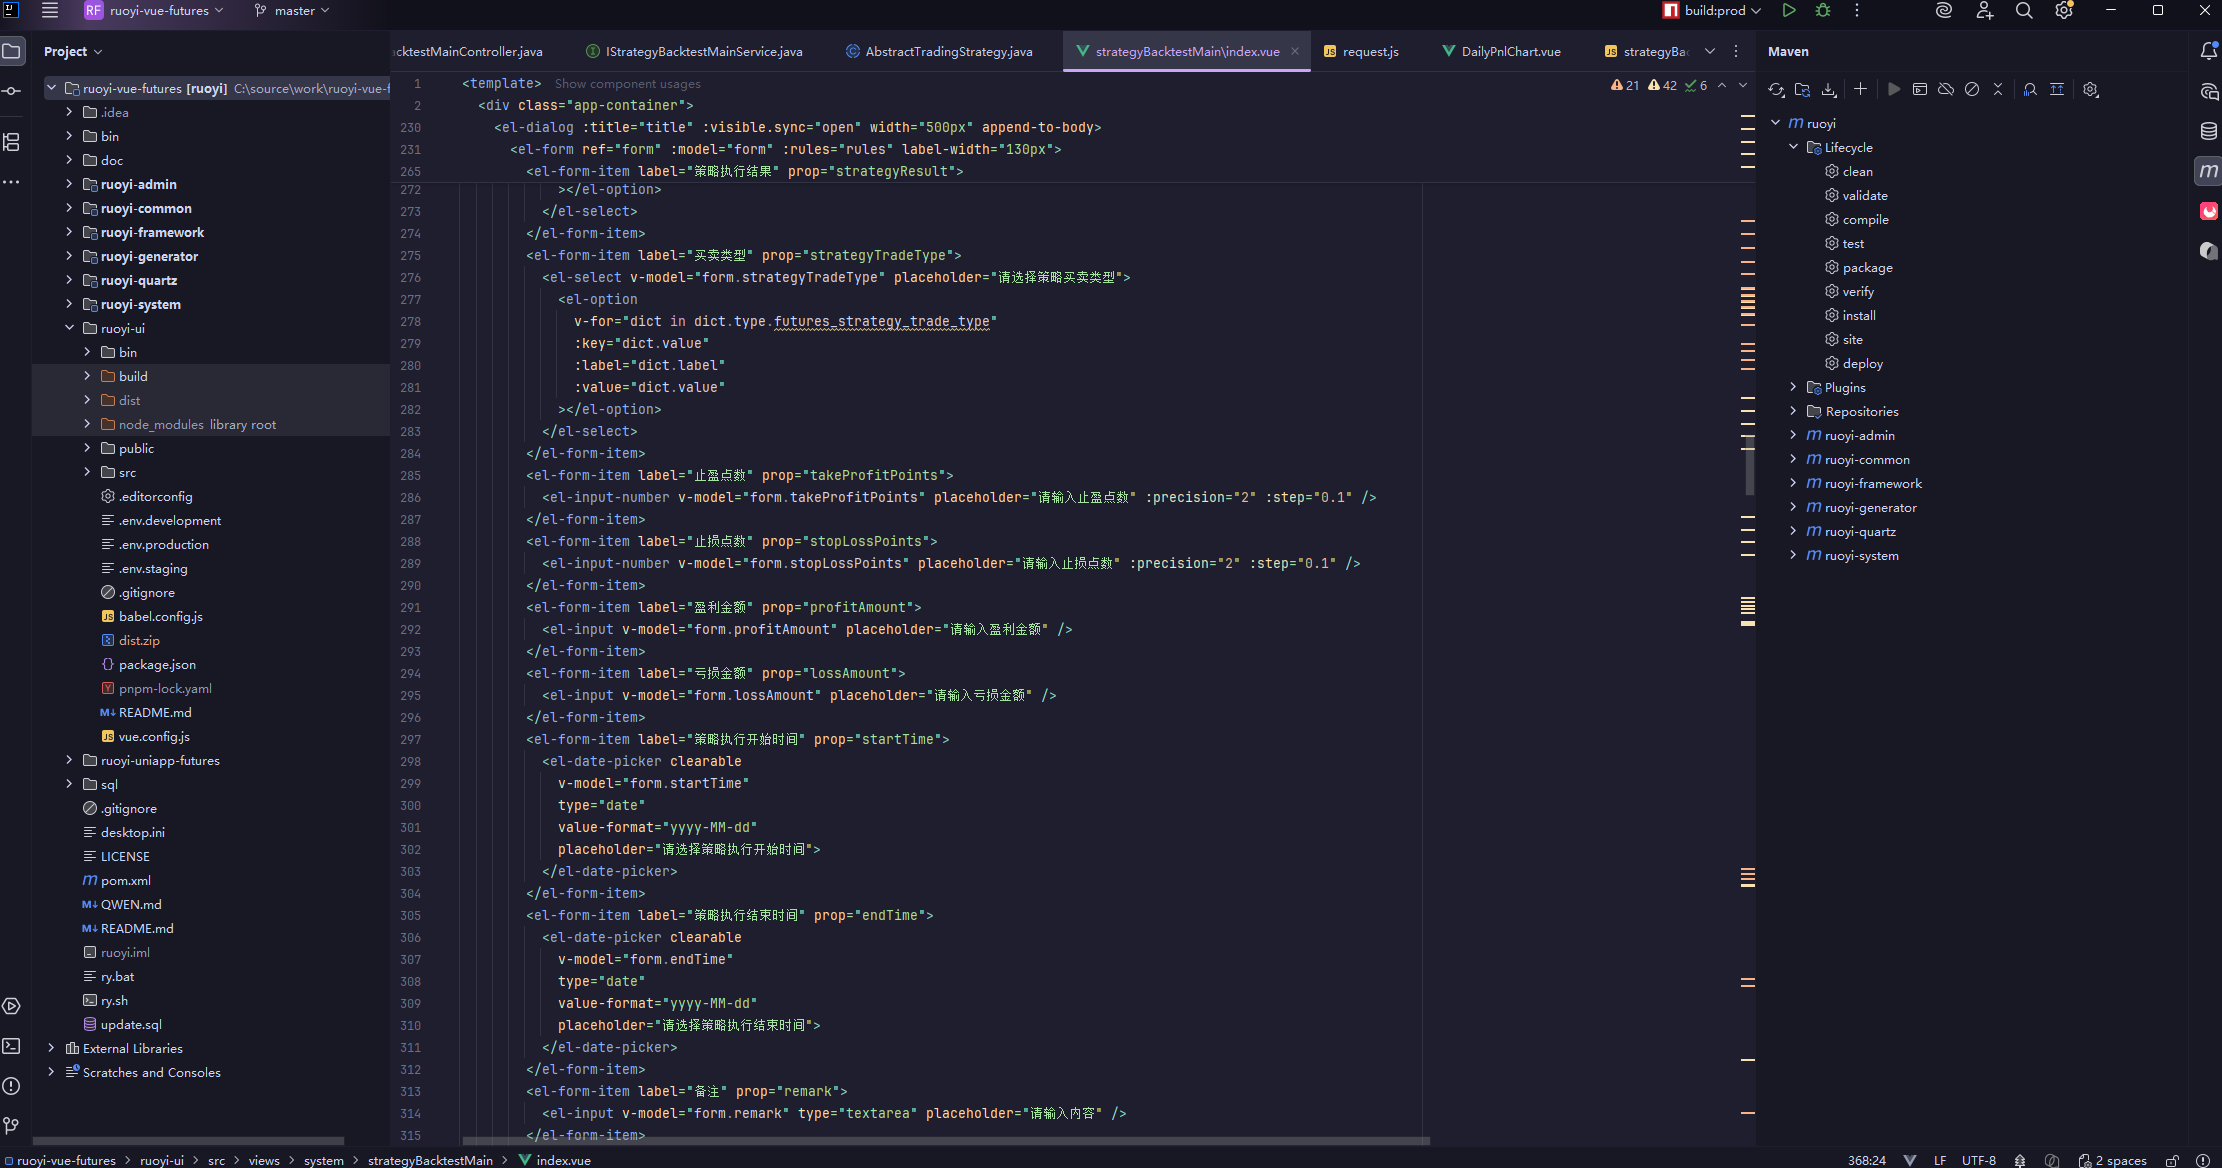Switch to AbstractTradingStrategy.java tab
This screenshot has width=2222, height=1168.
(x=947, y=51)
